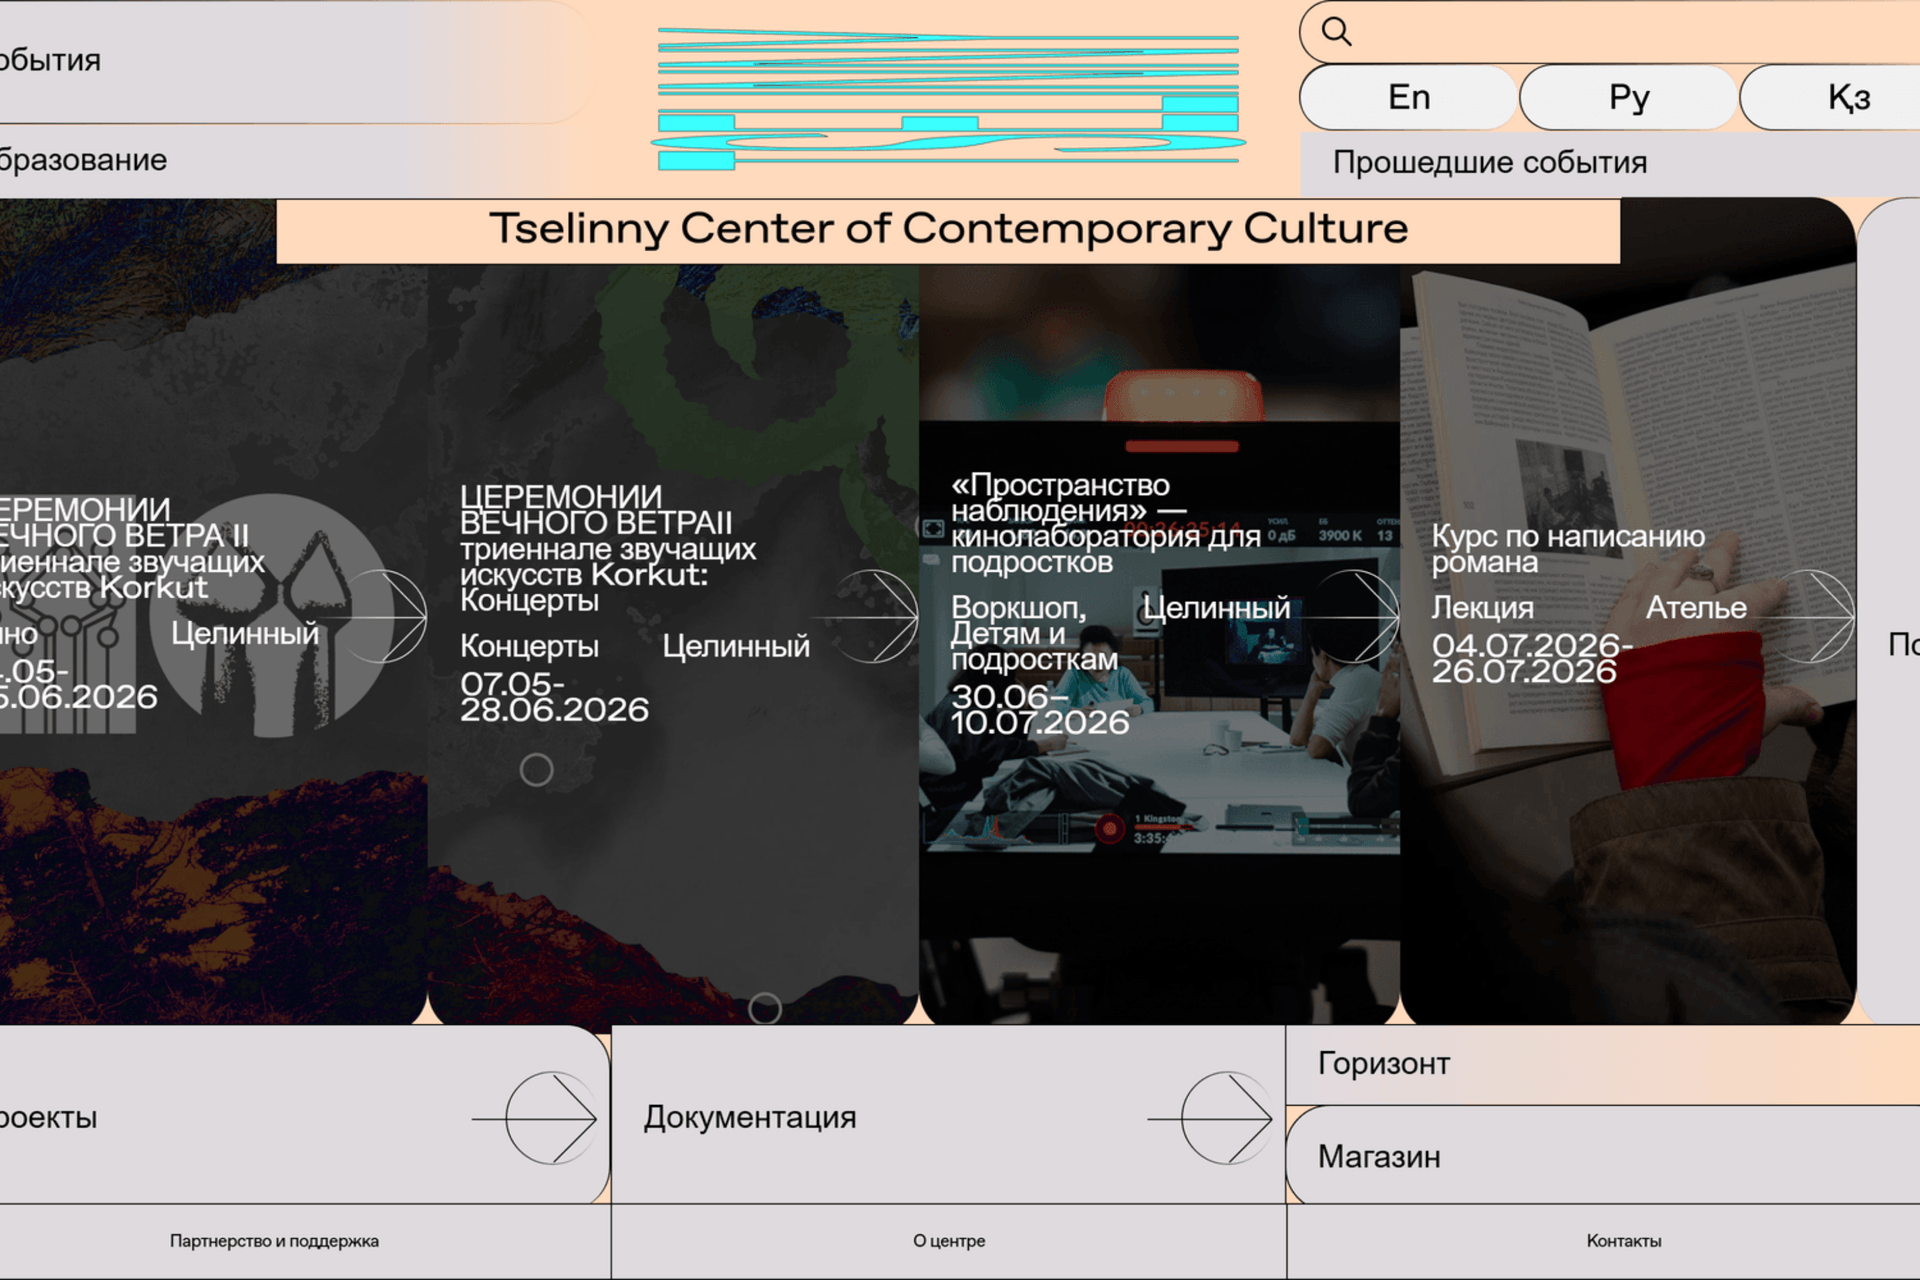Screen dimensions: 1920x1280
Task: Switch language to Ру
Action: coord(1628,97)
